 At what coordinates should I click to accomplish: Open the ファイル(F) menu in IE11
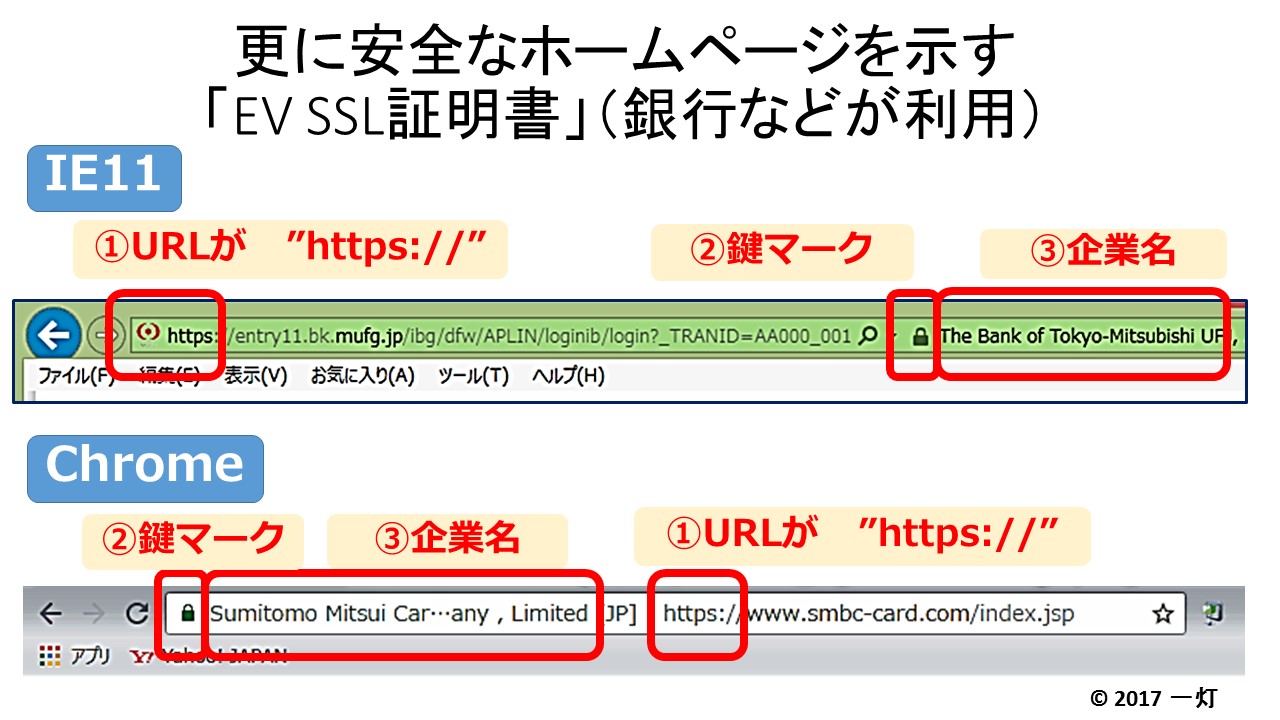pyautogui.click(x=76, y=376)
